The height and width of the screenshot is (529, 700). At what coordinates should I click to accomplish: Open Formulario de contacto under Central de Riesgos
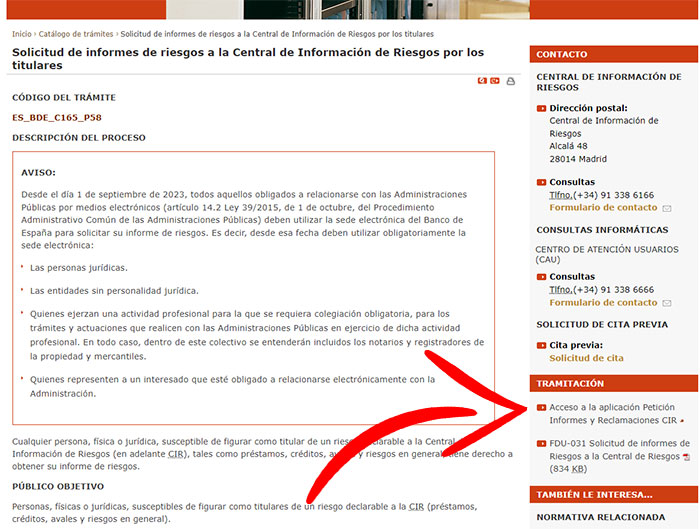(603, 208)
